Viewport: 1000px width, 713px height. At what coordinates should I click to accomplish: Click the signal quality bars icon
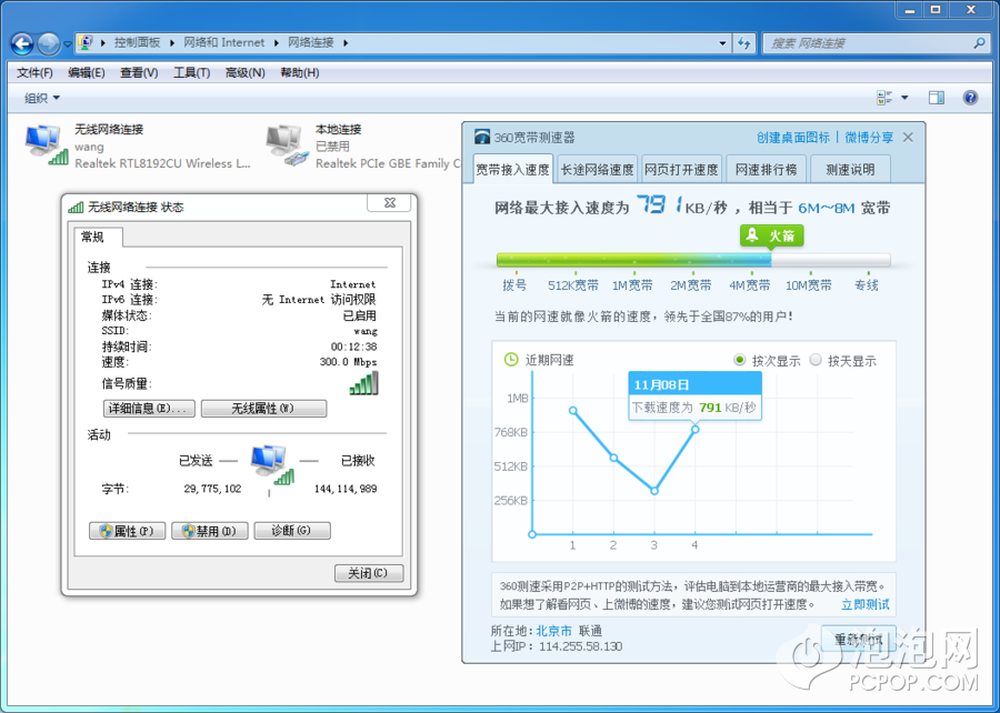pyautogui.click(x=364, y=383)
